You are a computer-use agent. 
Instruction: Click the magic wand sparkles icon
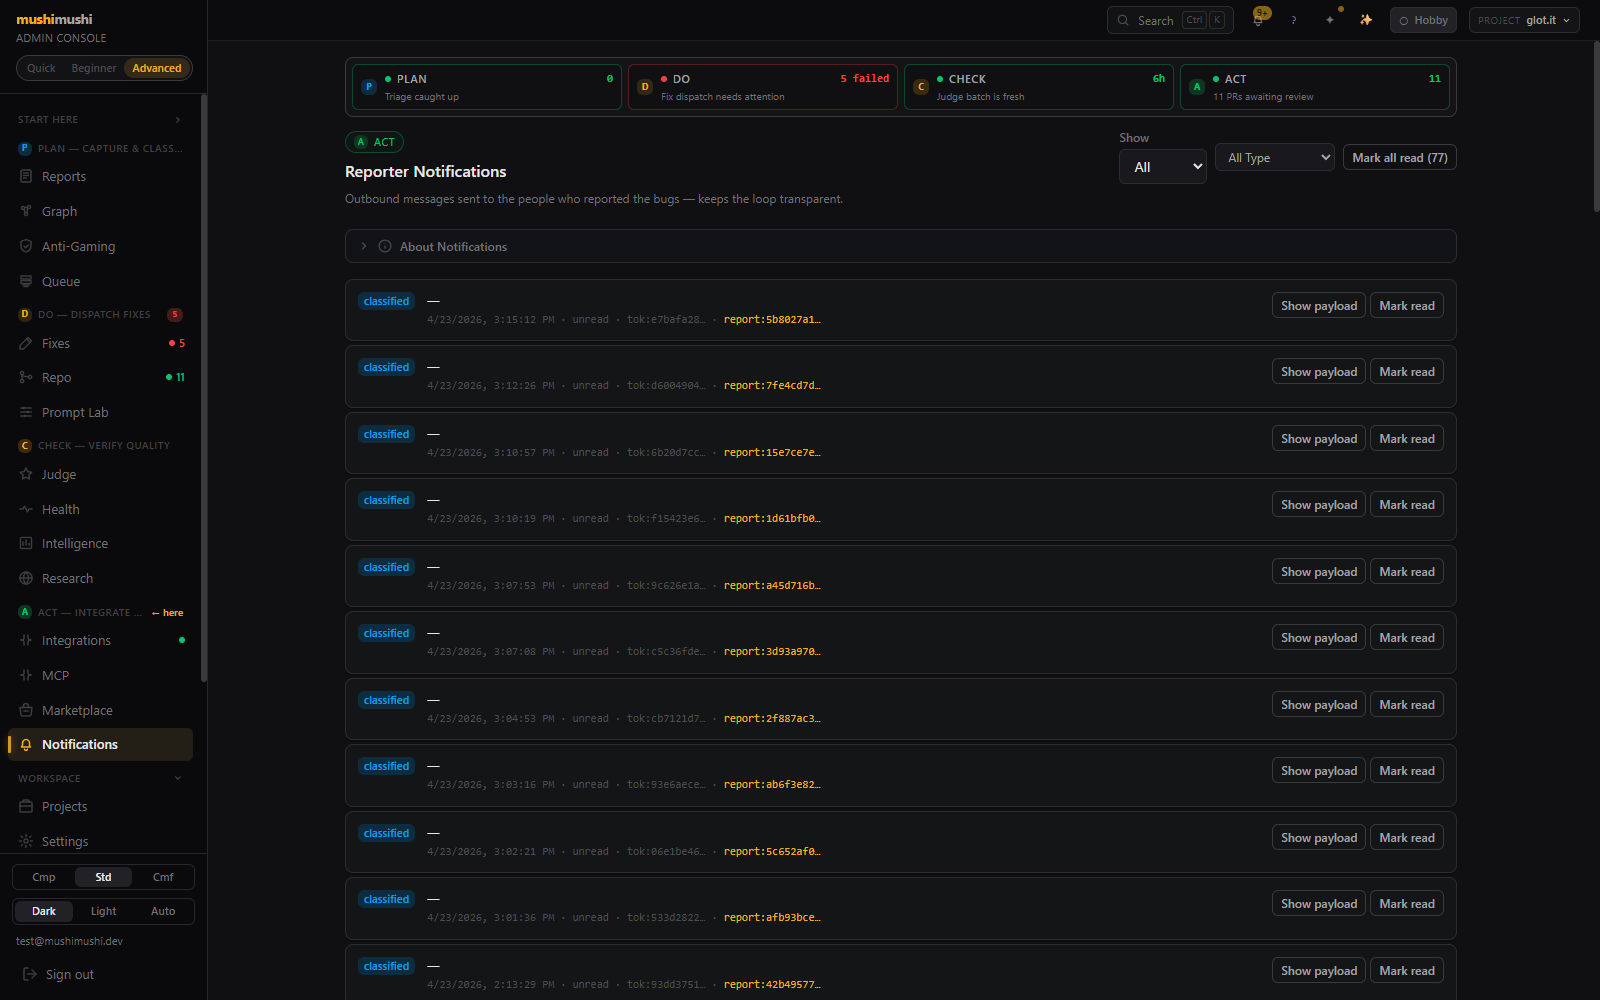point(1366,20)
